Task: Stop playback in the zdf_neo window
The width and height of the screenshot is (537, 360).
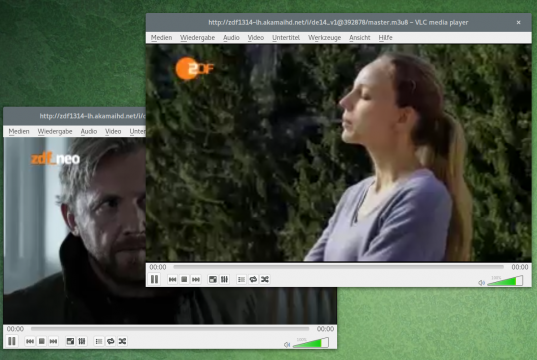Action: 42,341
